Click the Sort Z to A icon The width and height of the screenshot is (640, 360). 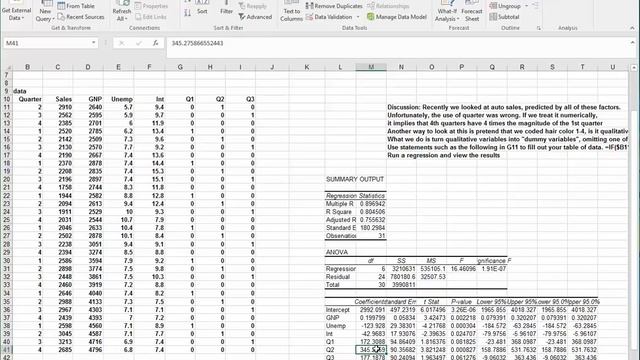click(187, 13)
